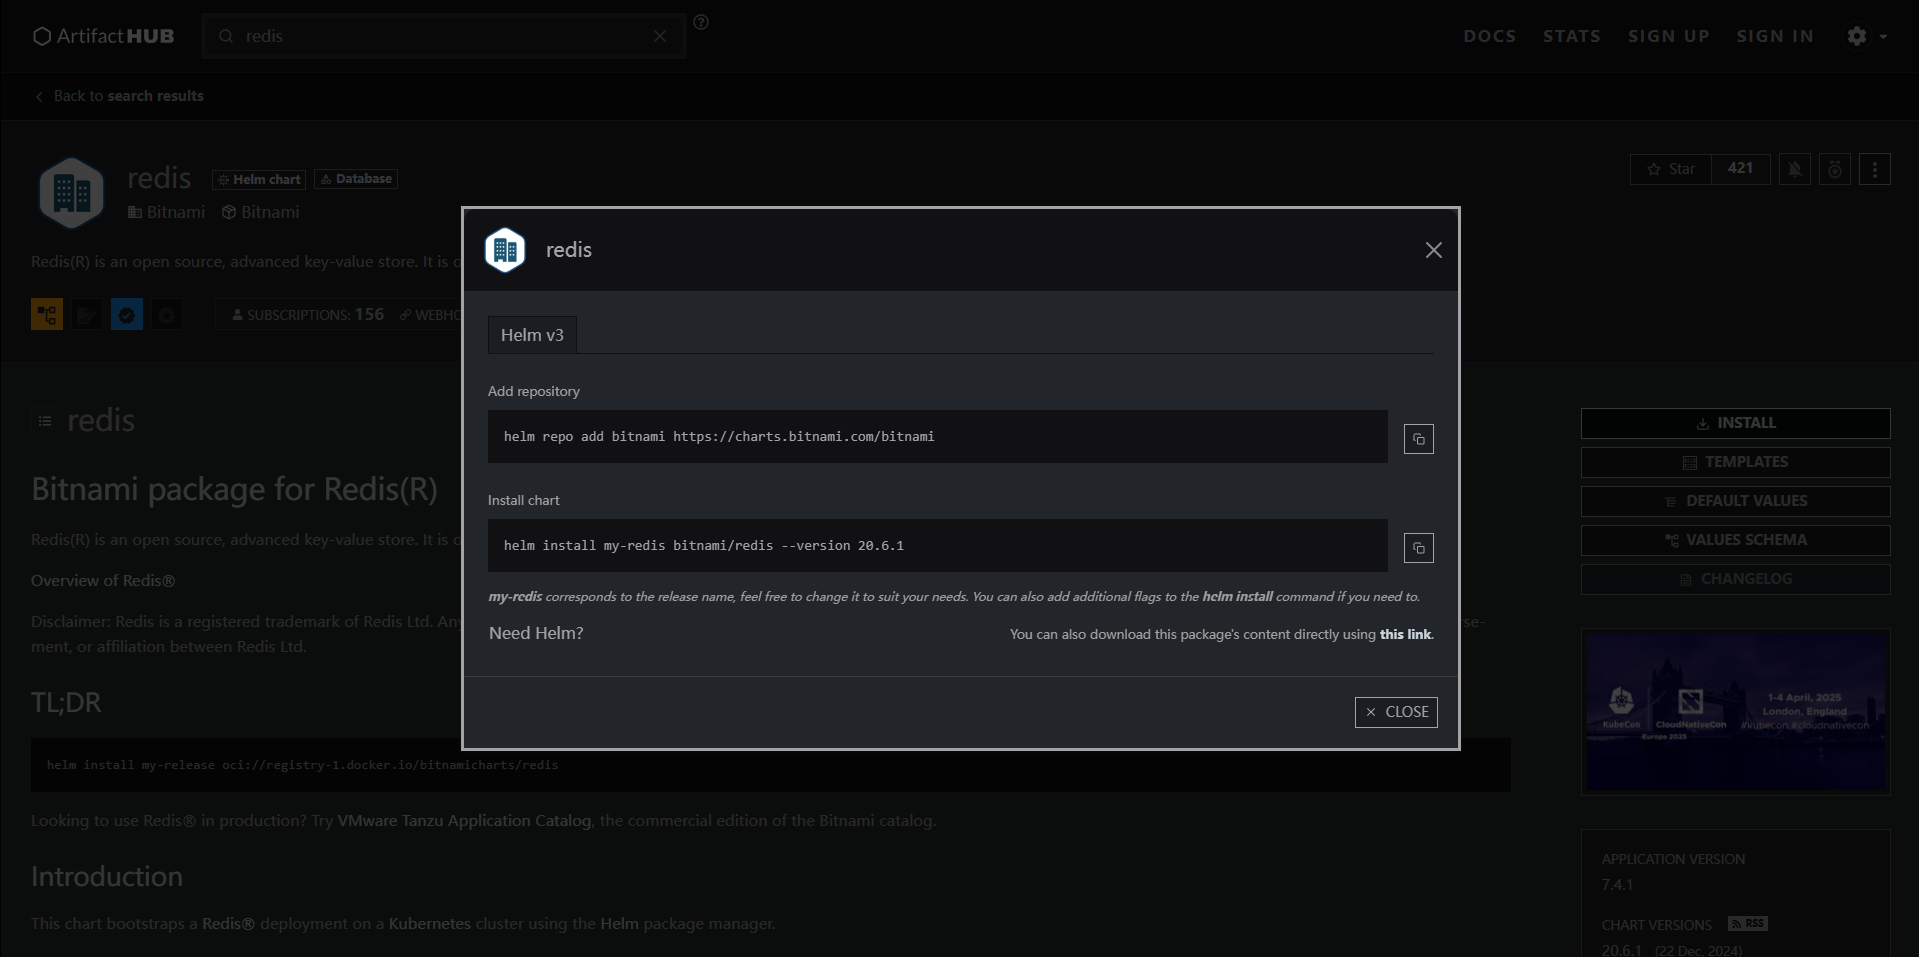Go to the Artifact HUB home logo

click(x=103, y=36)
